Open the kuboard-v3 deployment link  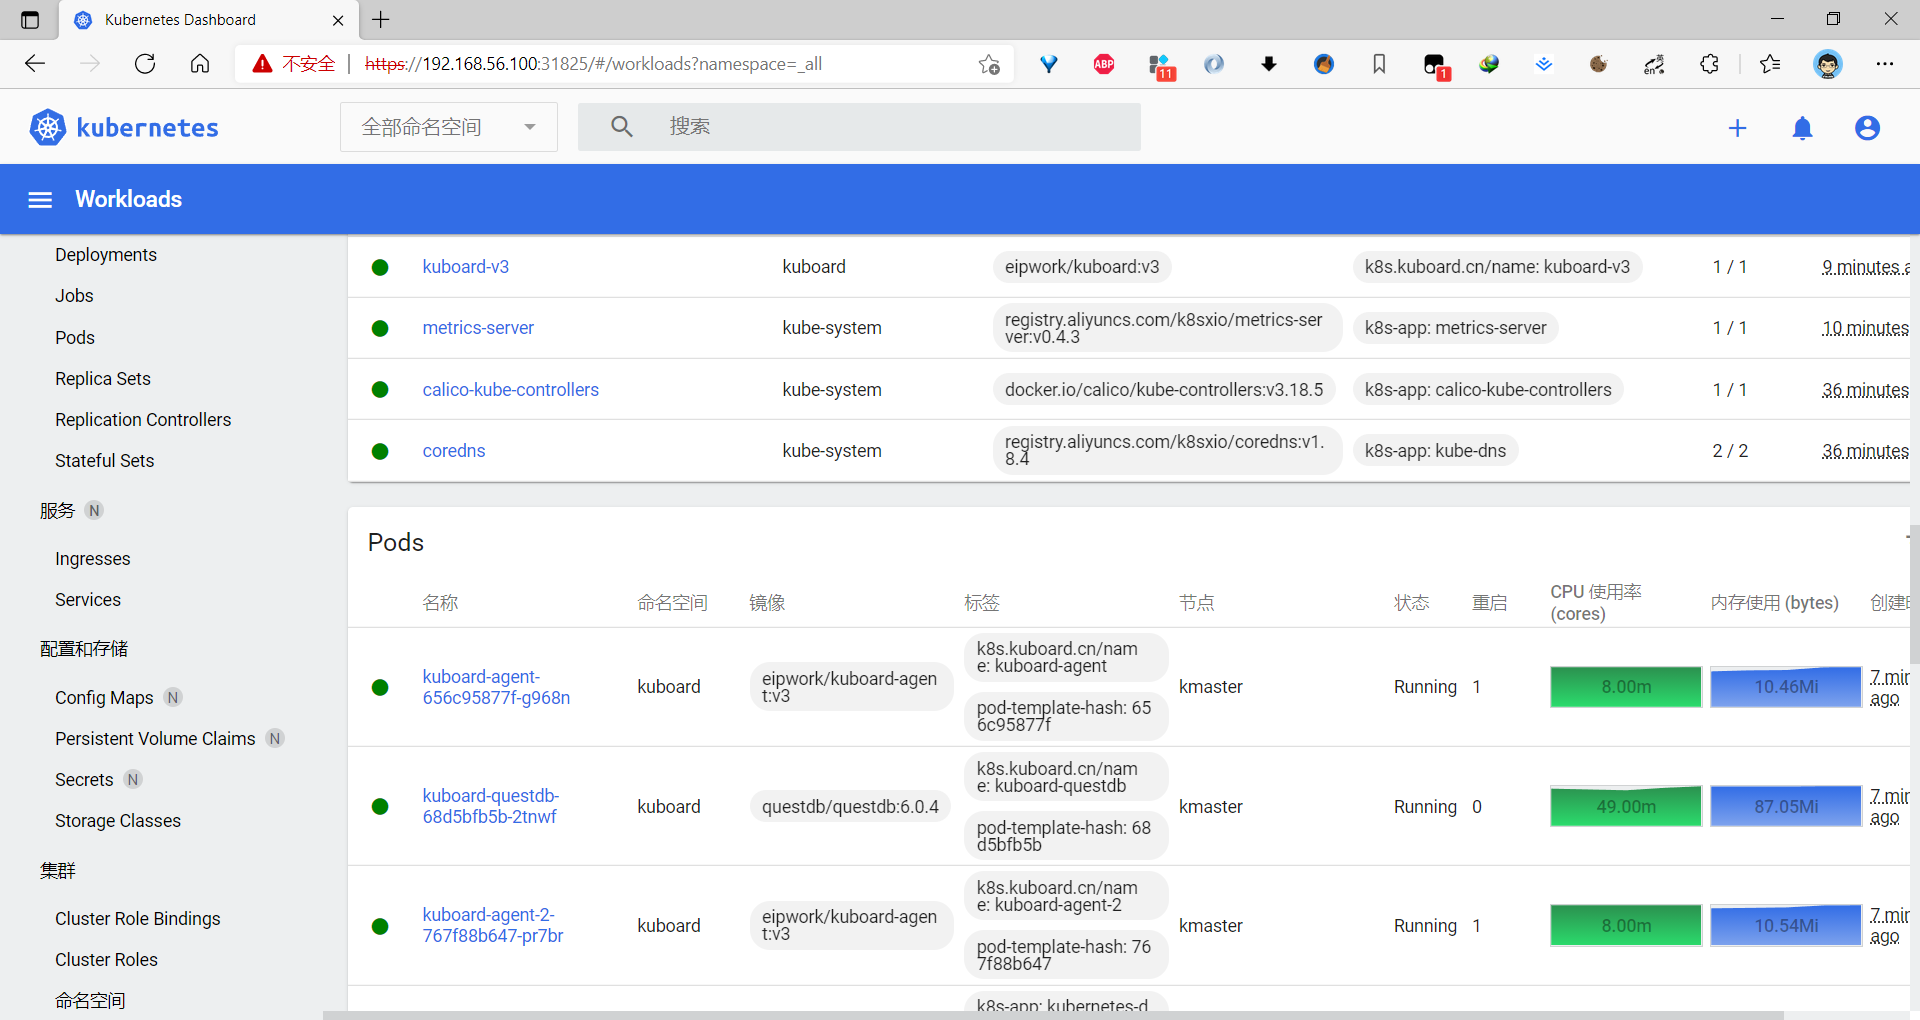466,267
